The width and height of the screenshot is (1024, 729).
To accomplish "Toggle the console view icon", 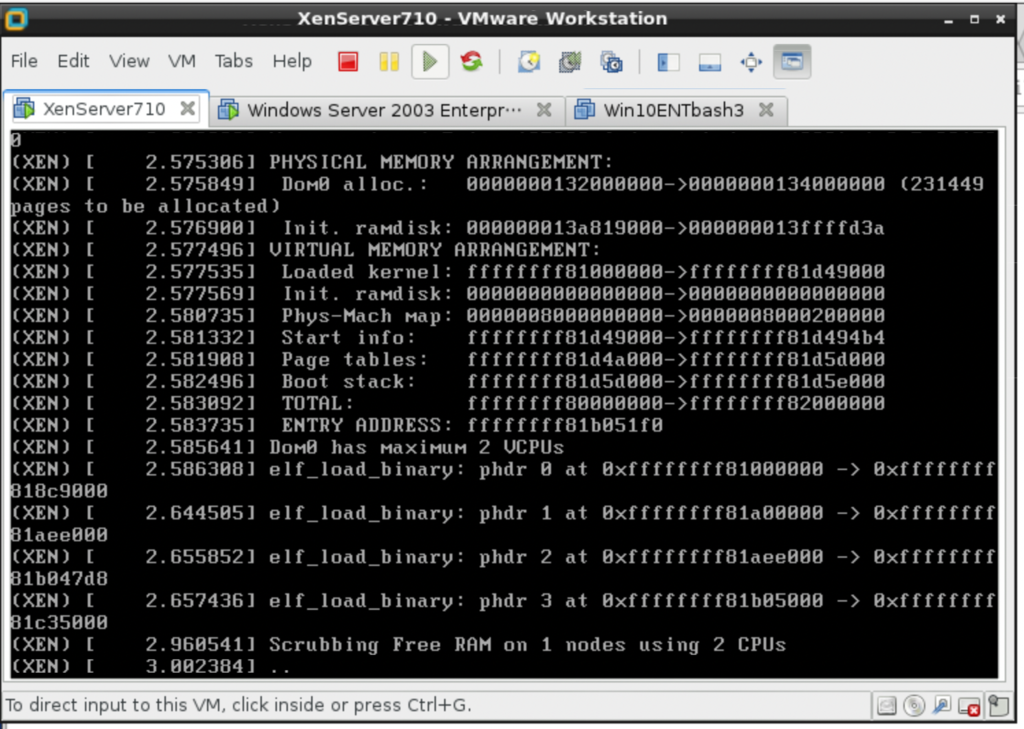I will (792, 62).
